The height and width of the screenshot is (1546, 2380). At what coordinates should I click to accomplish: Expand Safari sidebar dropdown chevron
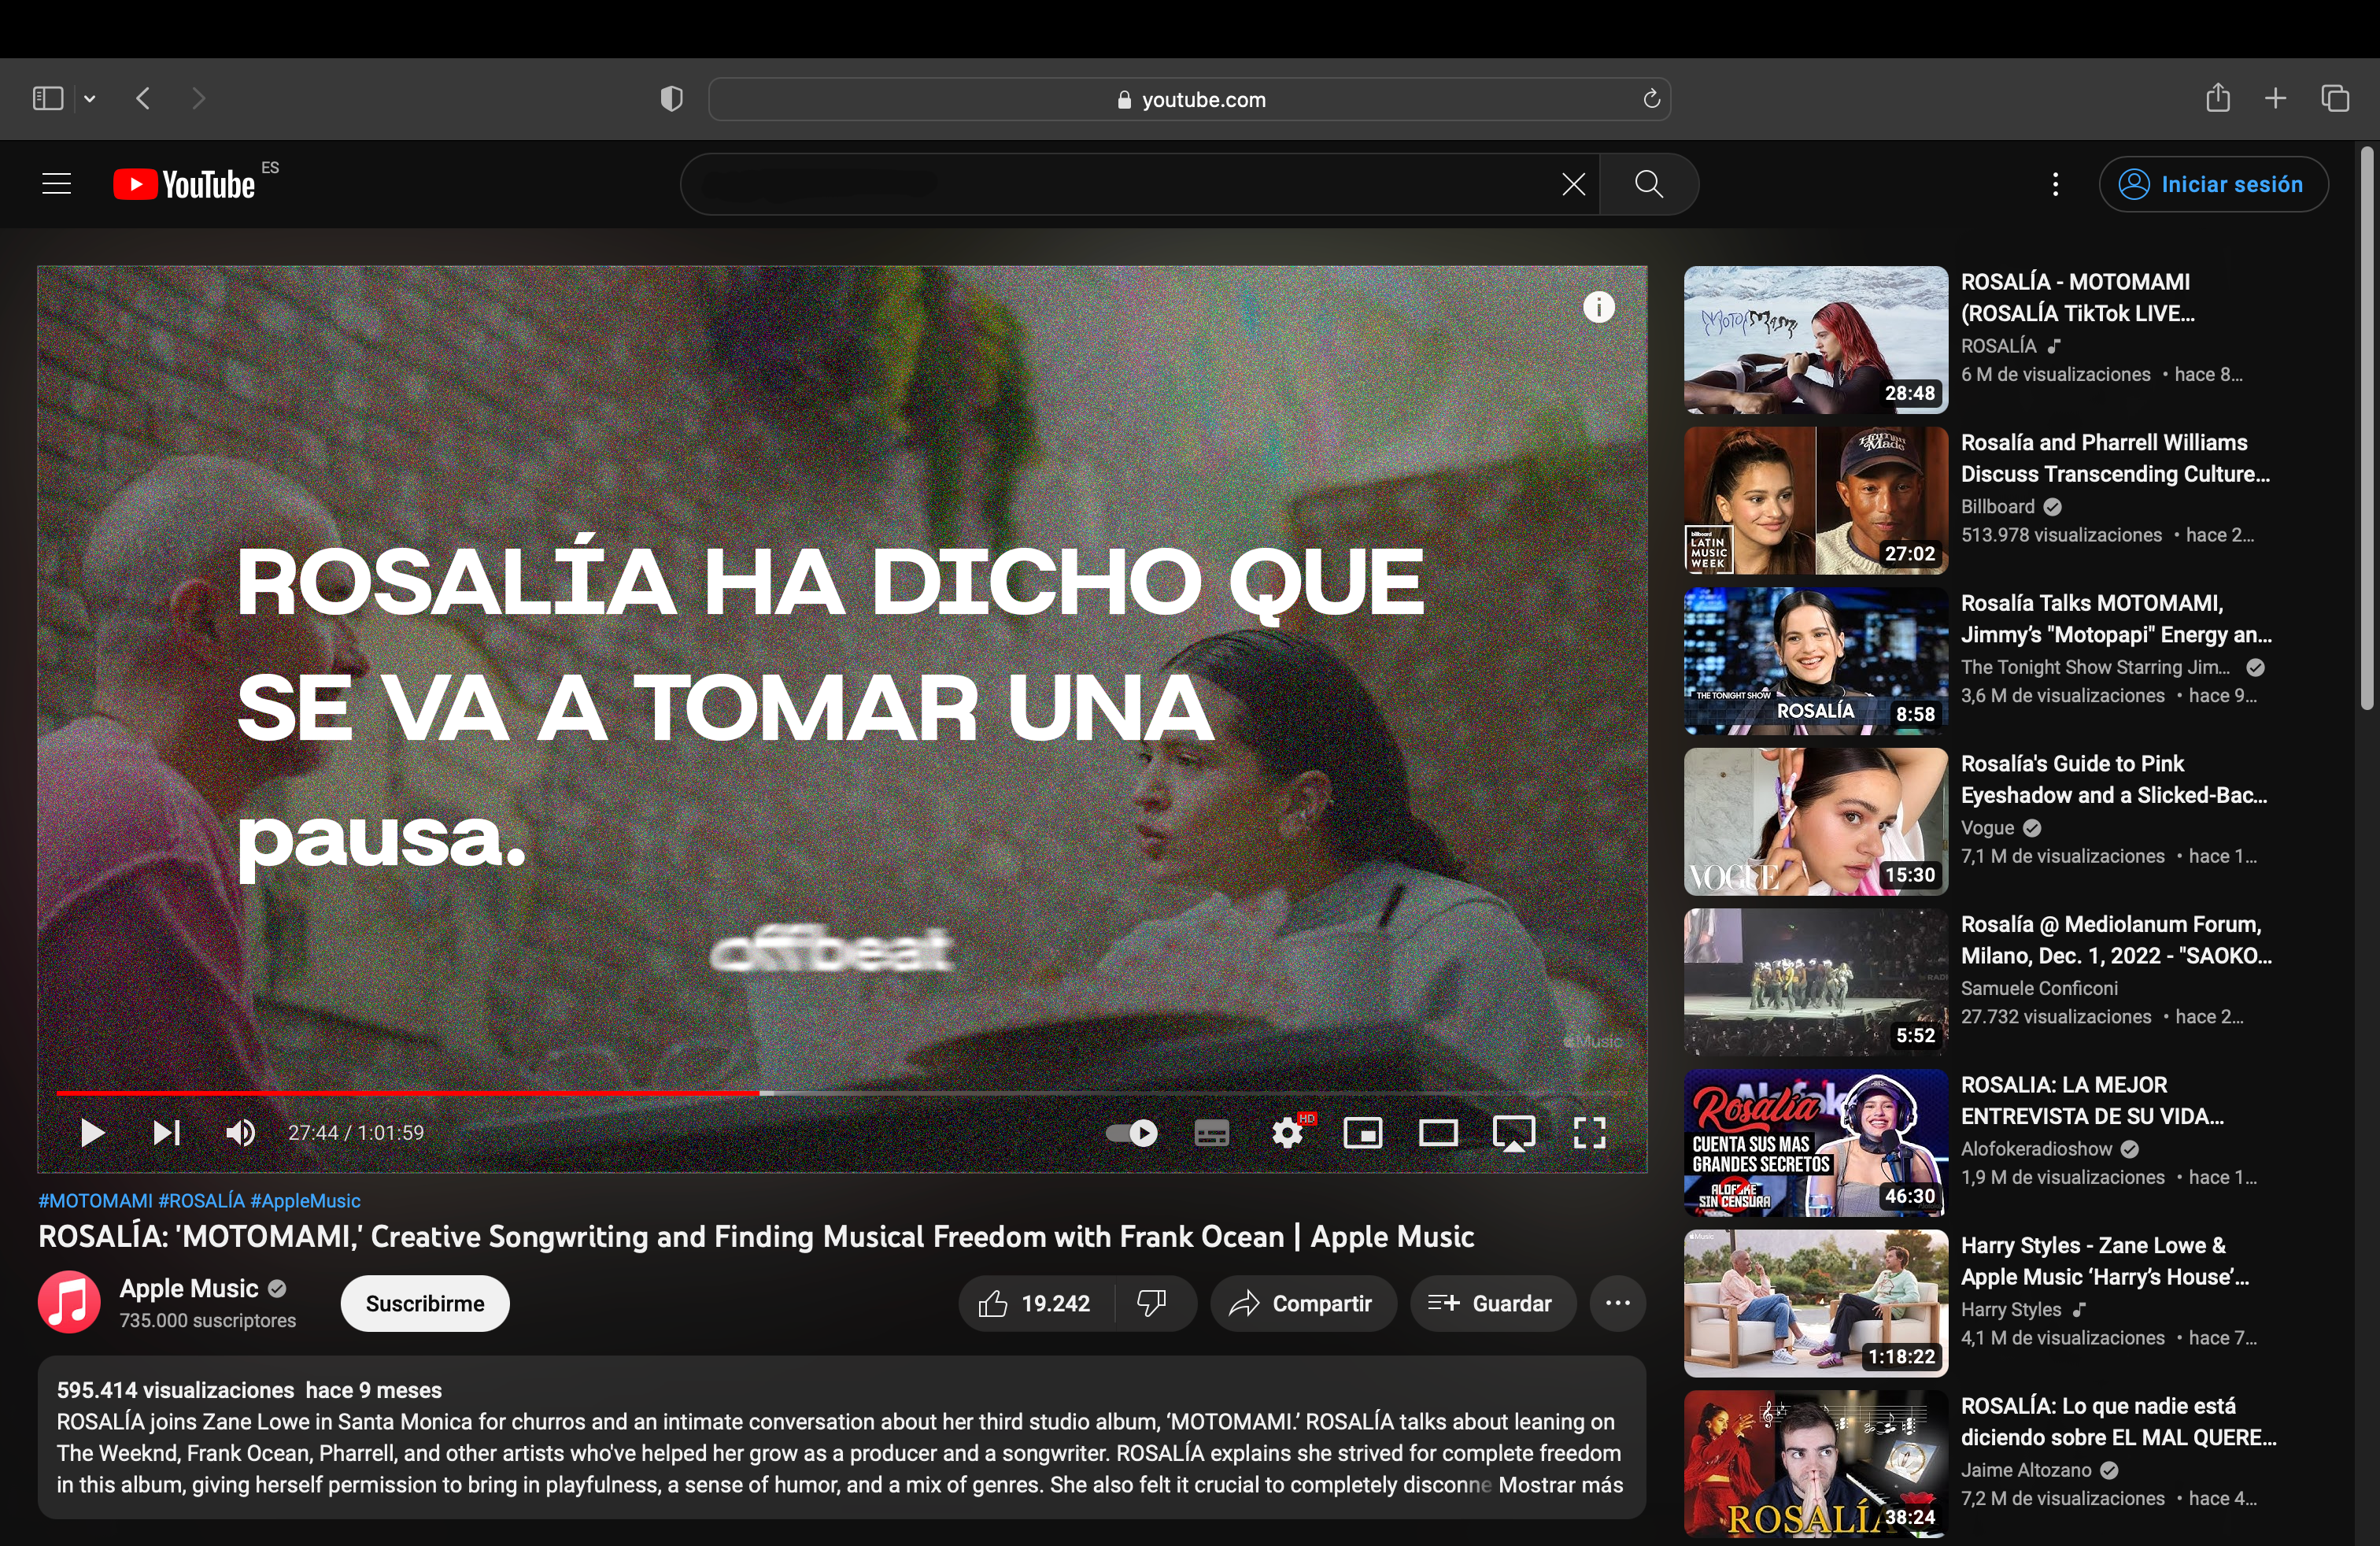click(x=90, y=98)
